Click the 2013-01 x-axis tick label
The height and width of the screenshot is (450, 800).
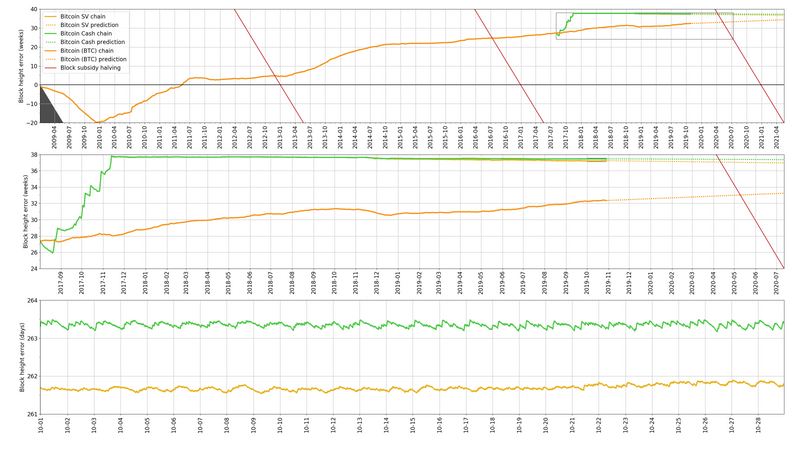[x=280, y=138]
